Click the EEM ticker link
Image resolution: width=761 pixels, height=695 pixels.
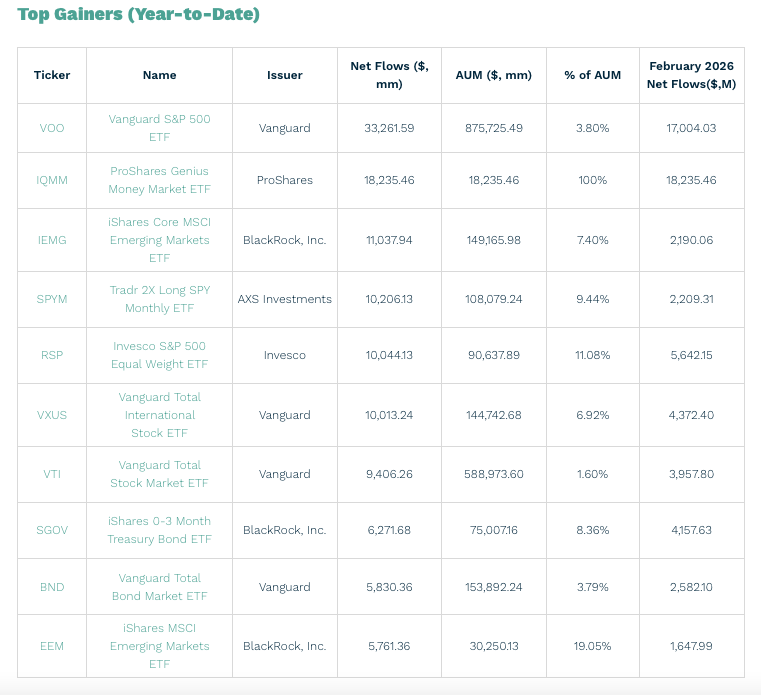point(52,646)
